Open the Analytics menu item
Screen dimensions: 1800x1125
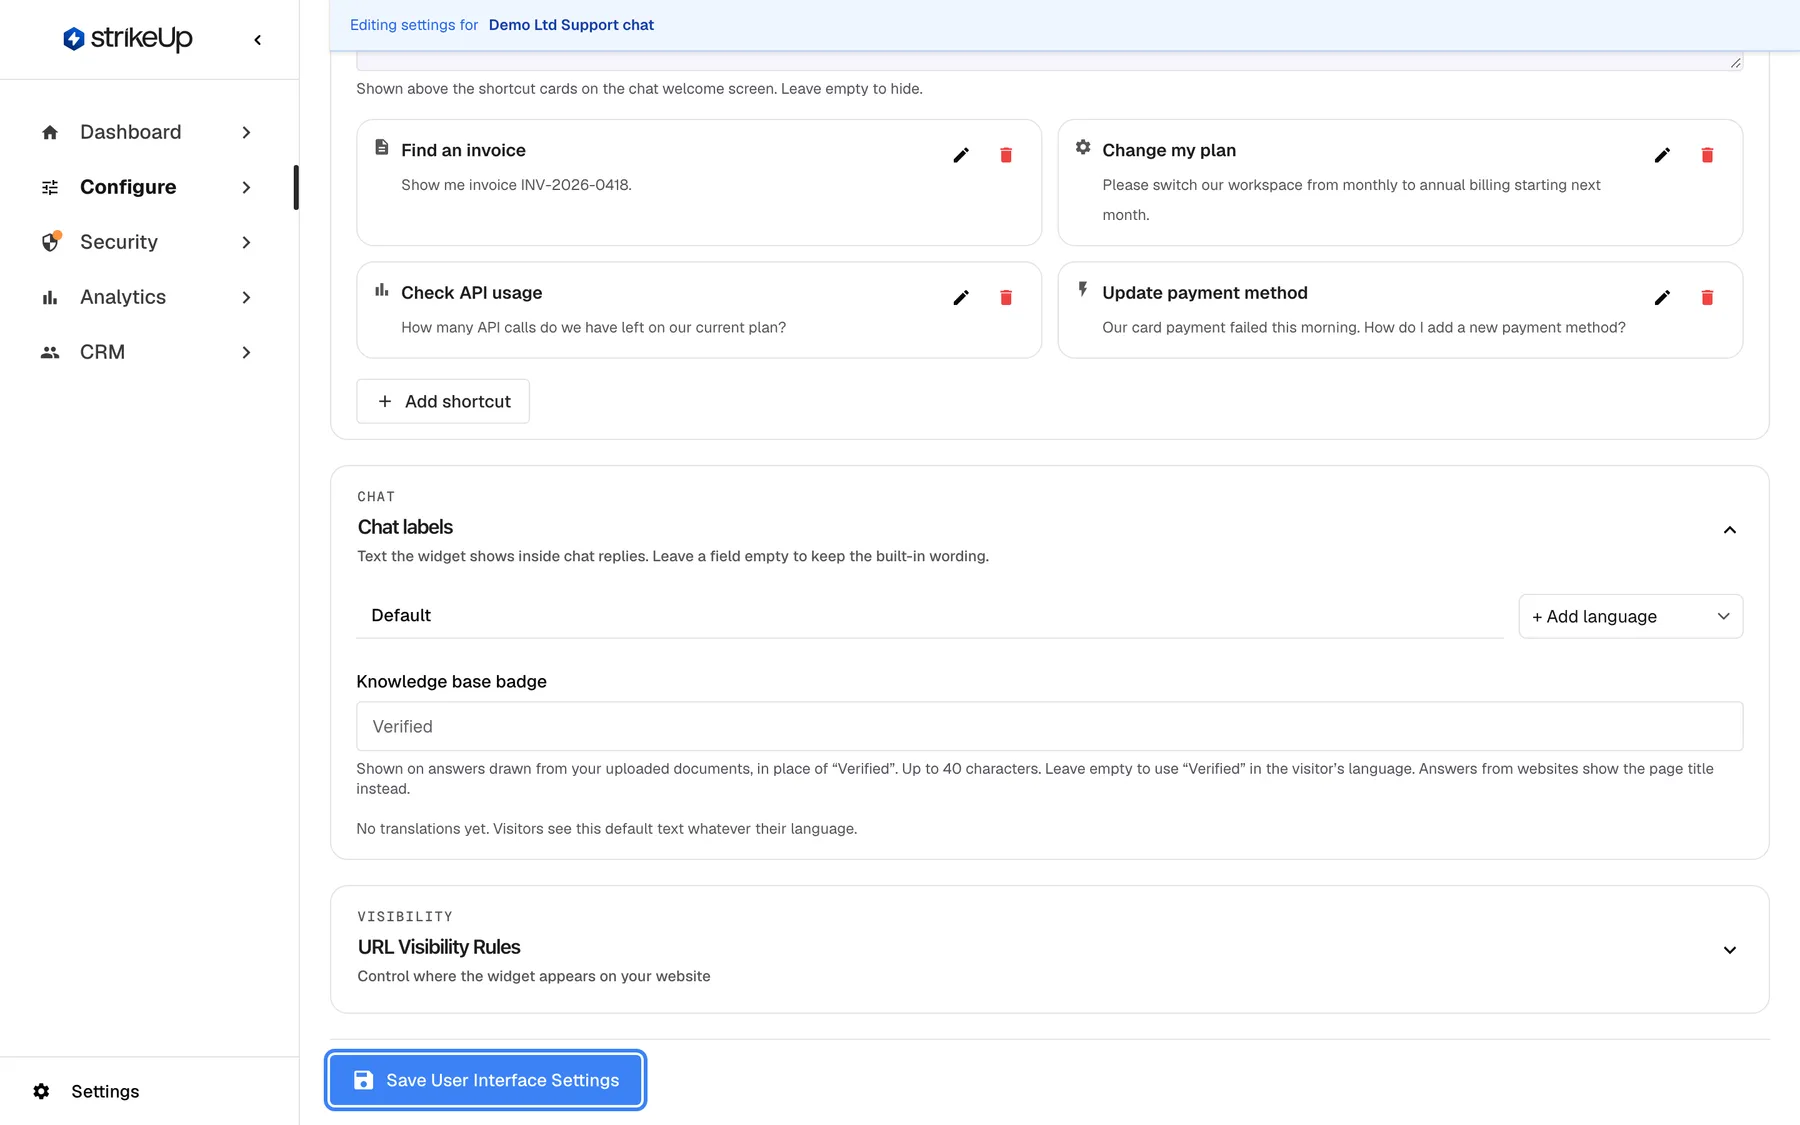[x=148, y=297]
